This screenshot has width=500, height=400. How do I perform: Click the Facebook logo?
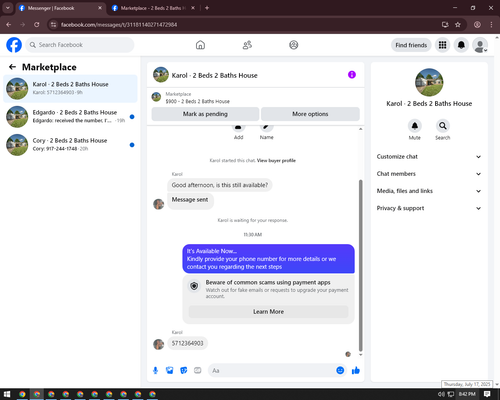pos(14,45)
